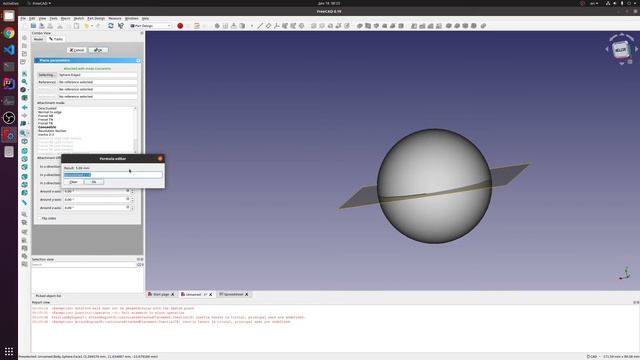This screenshot has height=360, width=640.
Task: Click the Pocket tool icon
Action: click(360, 26)
